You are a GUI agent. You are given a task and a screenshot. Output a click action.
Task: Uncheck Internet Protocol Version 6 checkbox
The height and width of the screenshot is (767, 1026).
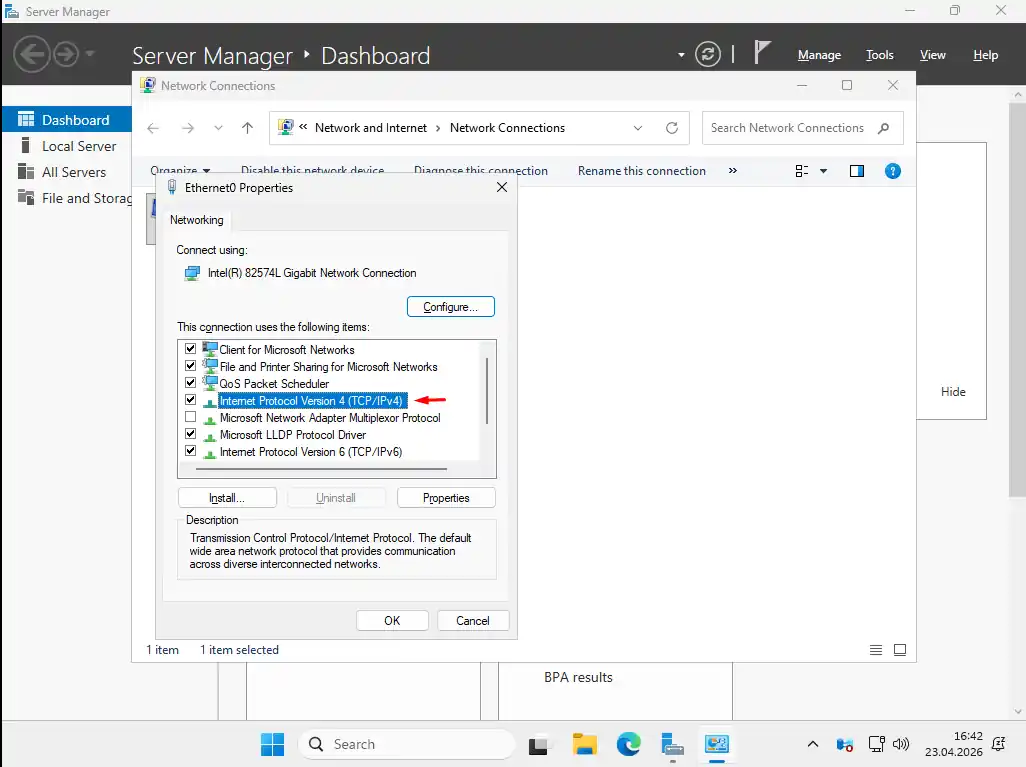pyautogui.click(x=190, y=451)
